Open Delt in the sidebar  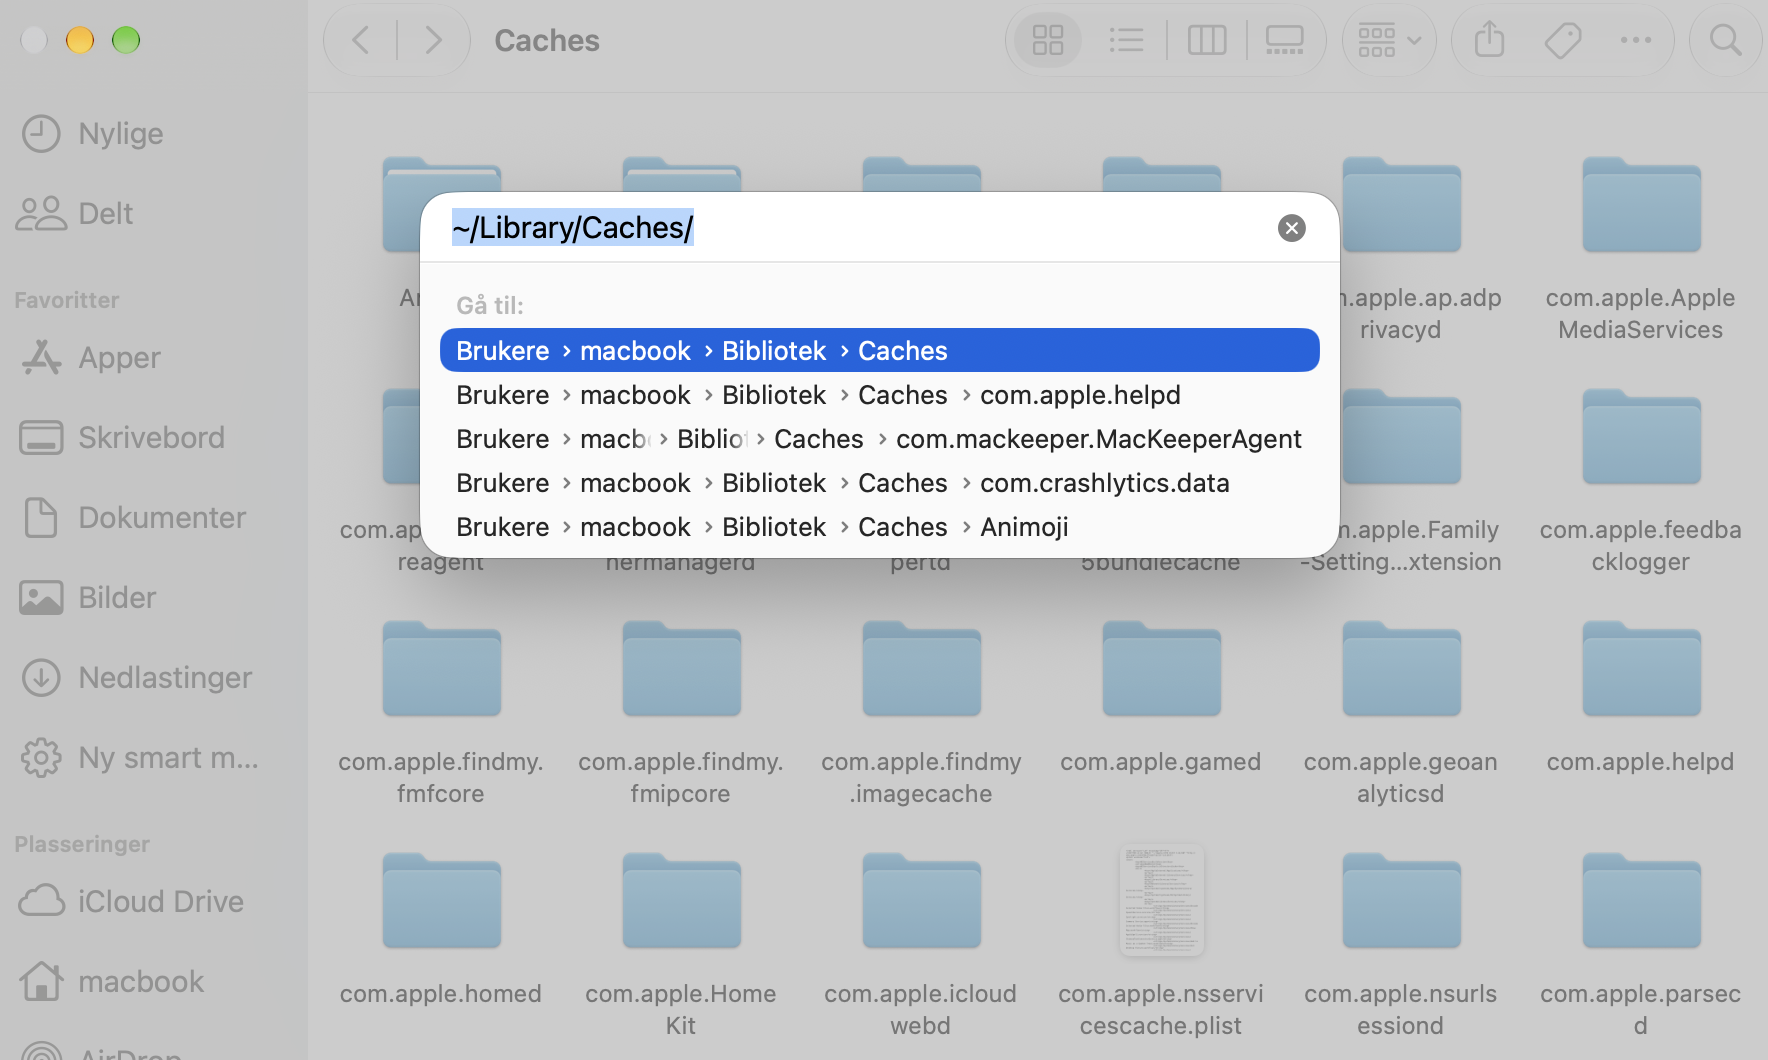[75, 214]
